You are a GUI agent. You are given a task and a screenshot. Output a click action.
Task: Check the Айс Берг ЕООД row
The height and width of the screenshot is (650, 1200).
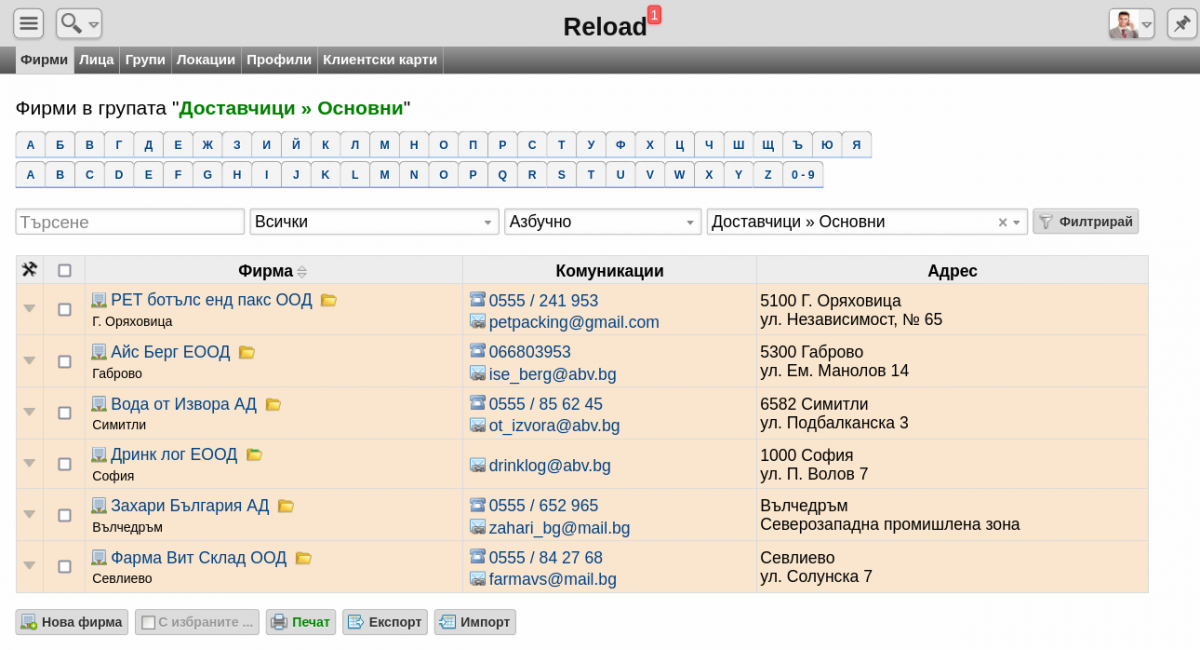tap(65, 361)
